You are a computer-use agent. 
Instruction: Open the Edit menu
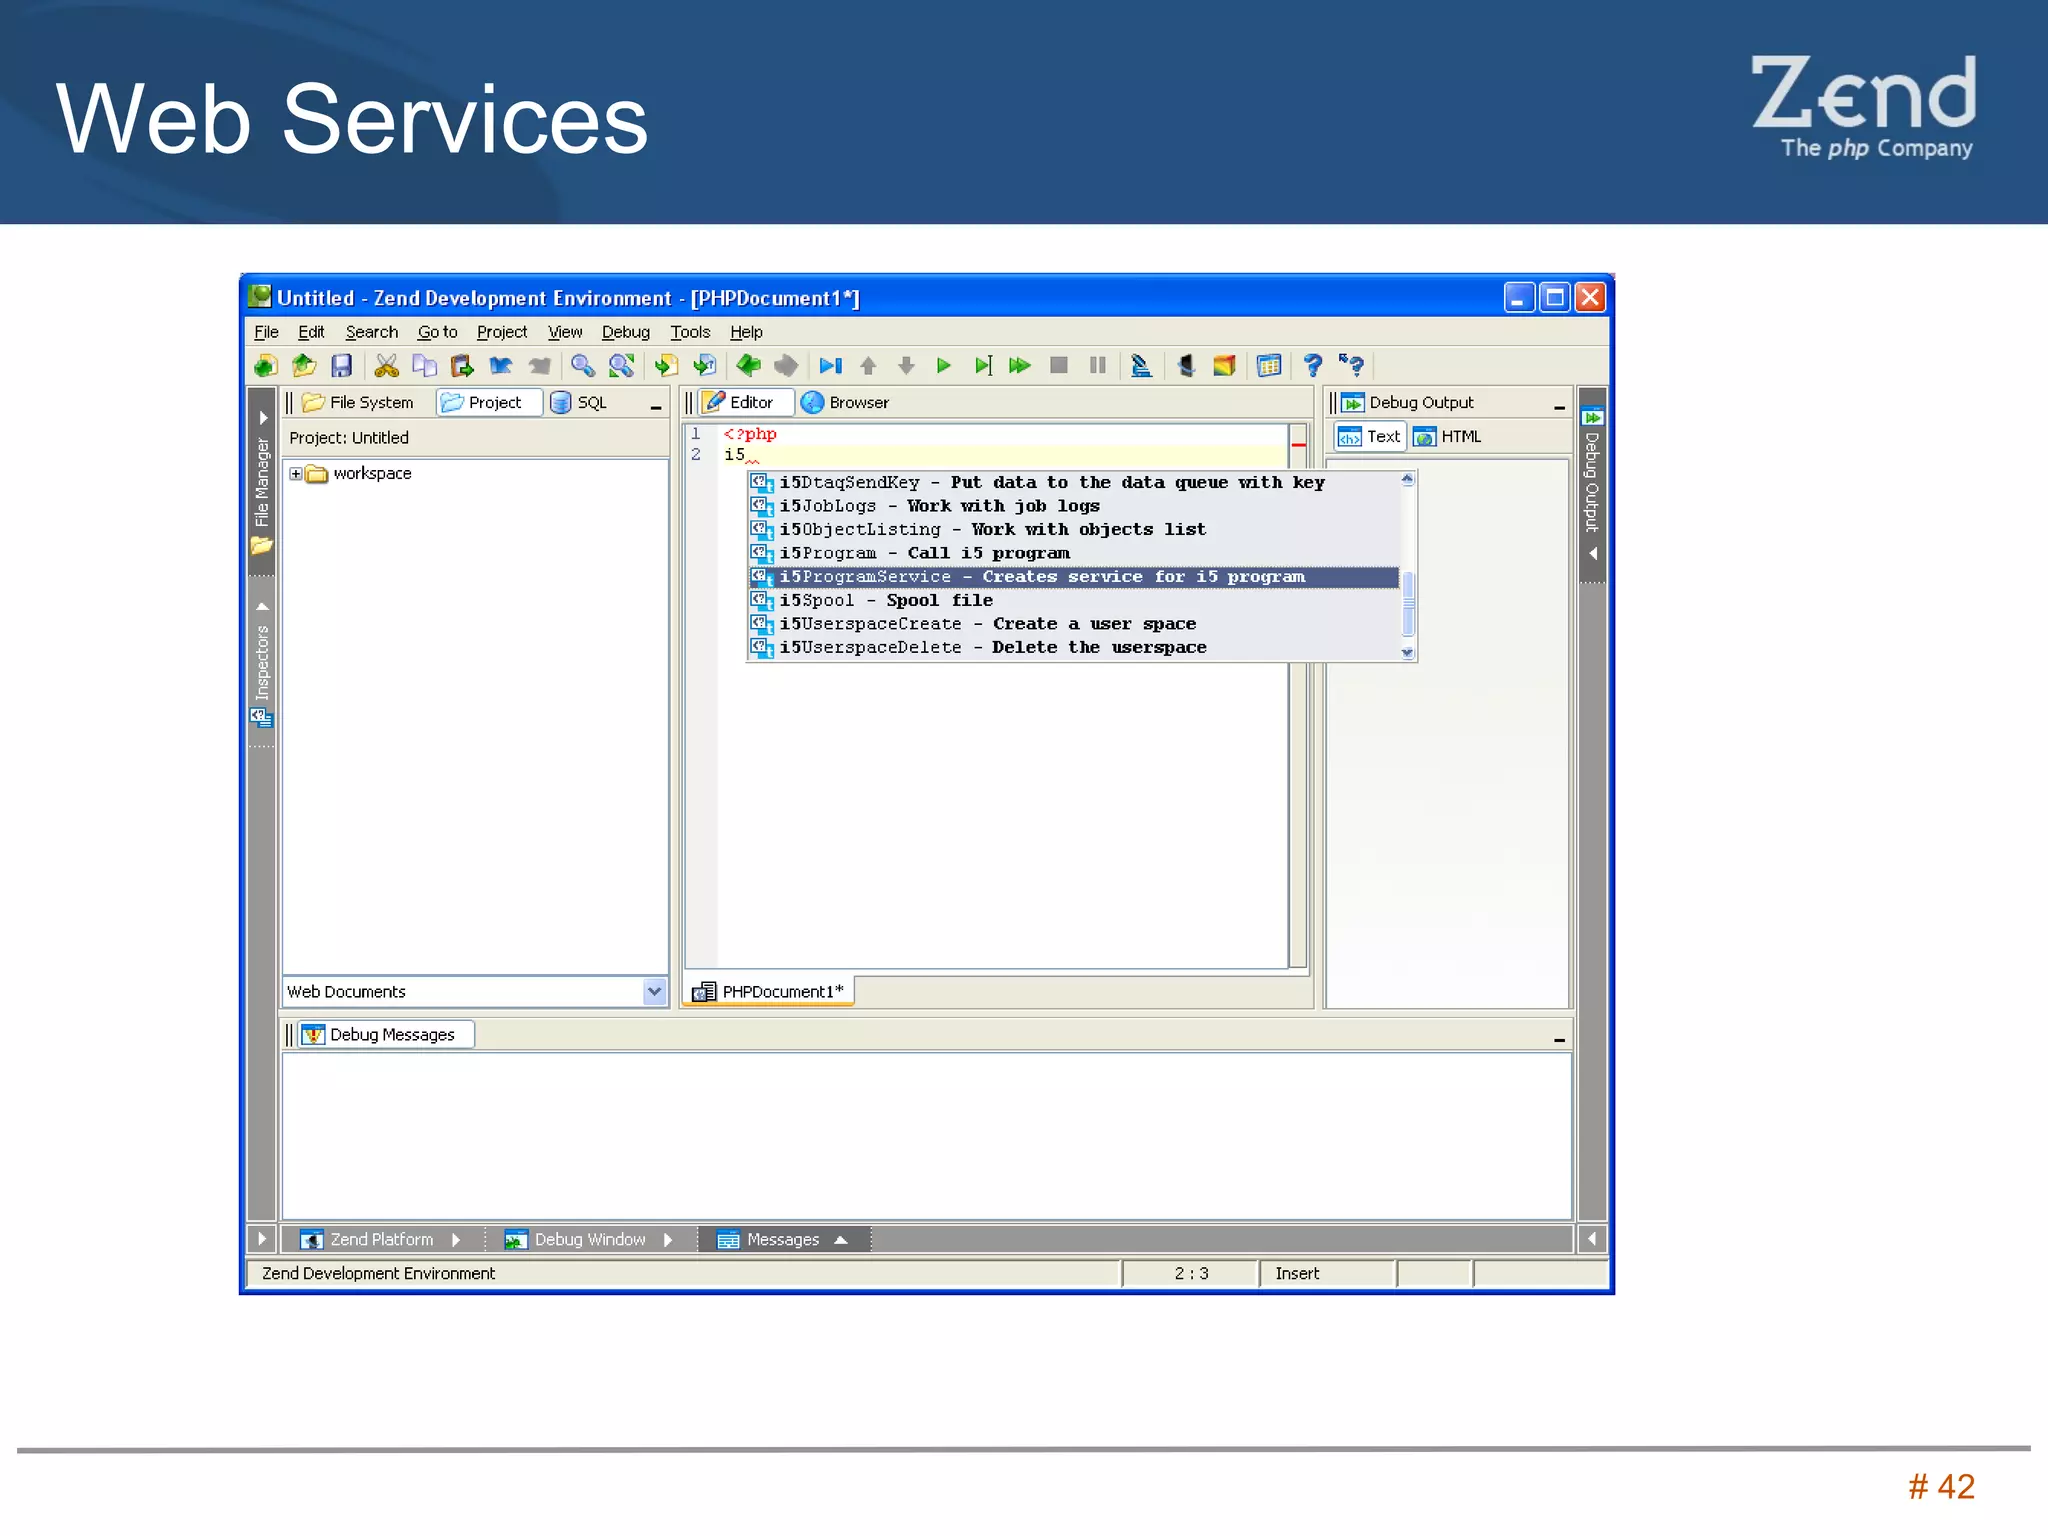tap(311, 332)
